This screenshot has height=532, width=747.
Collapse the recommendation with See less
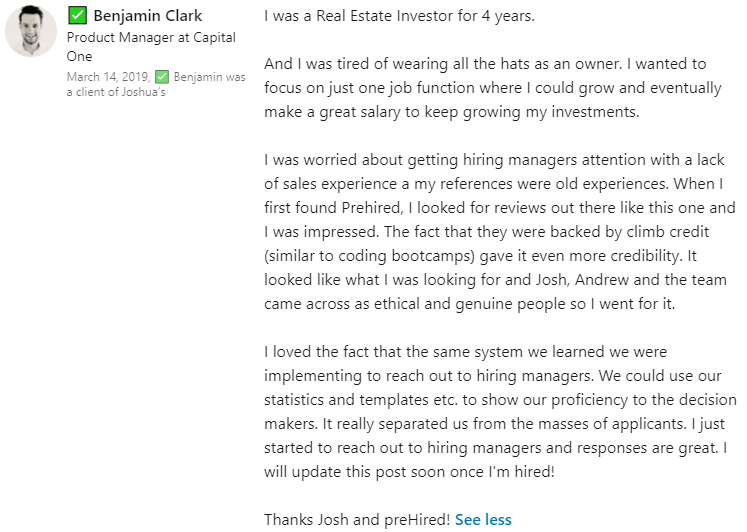coord(483,519)
